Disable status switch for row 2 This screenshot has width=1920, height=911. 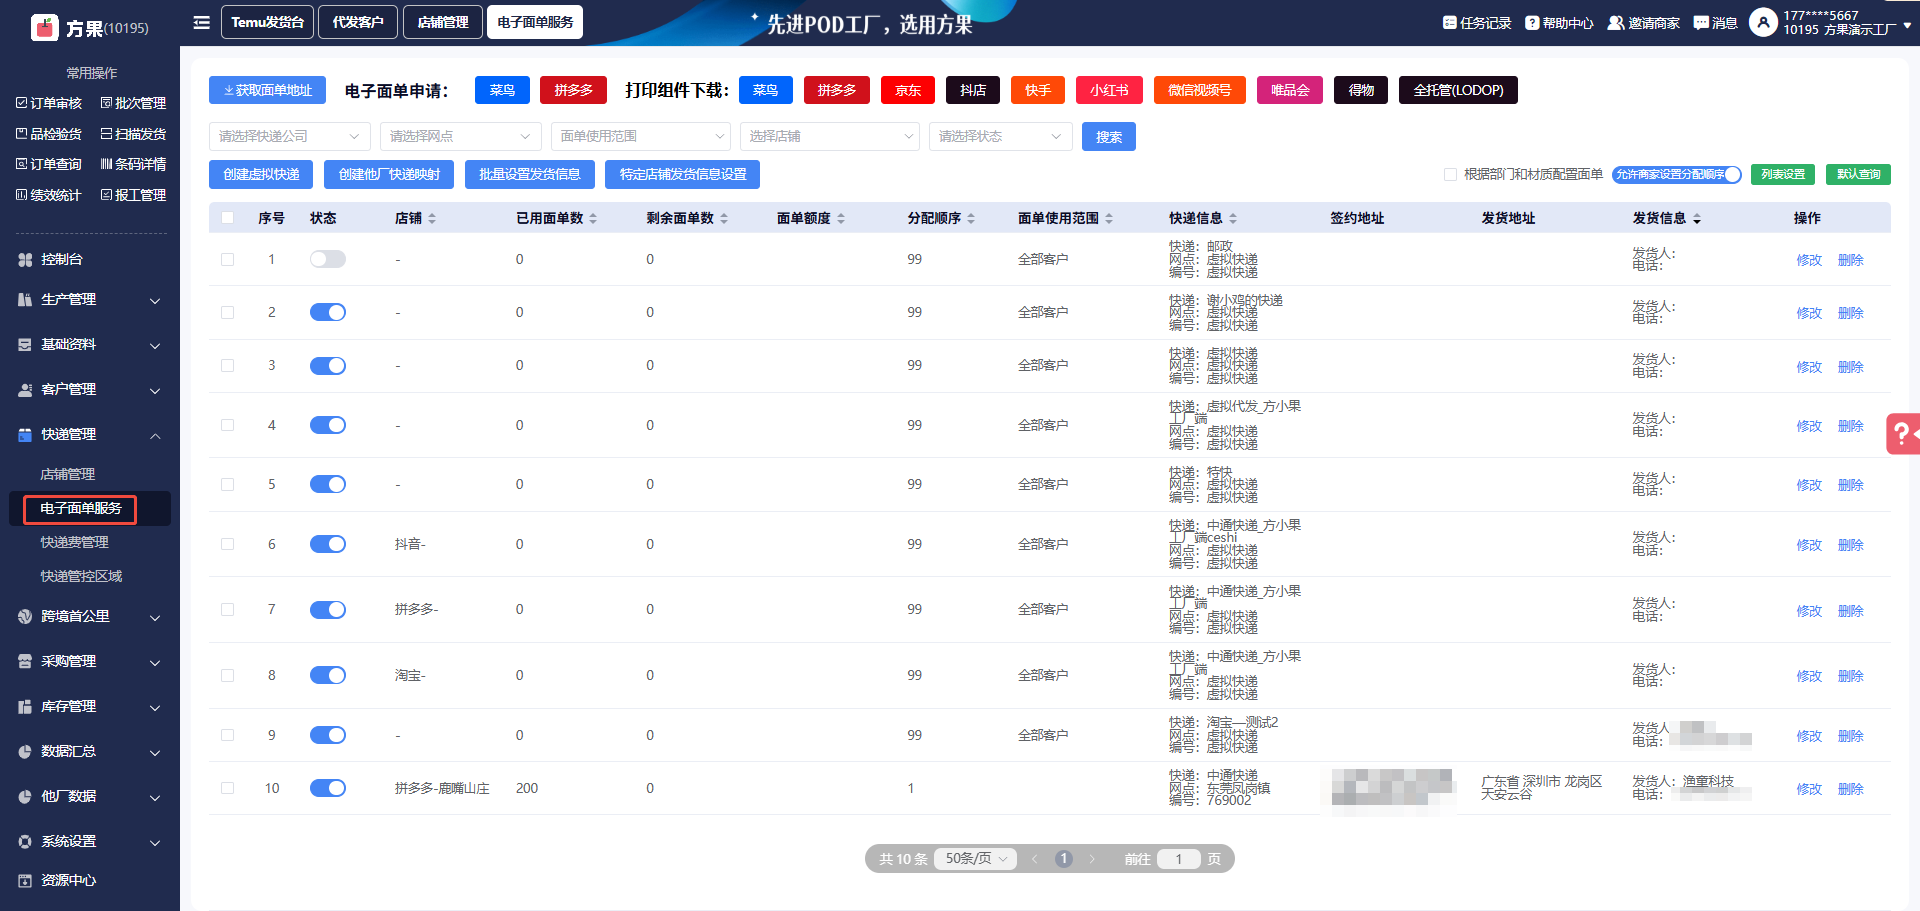point(328,312)
